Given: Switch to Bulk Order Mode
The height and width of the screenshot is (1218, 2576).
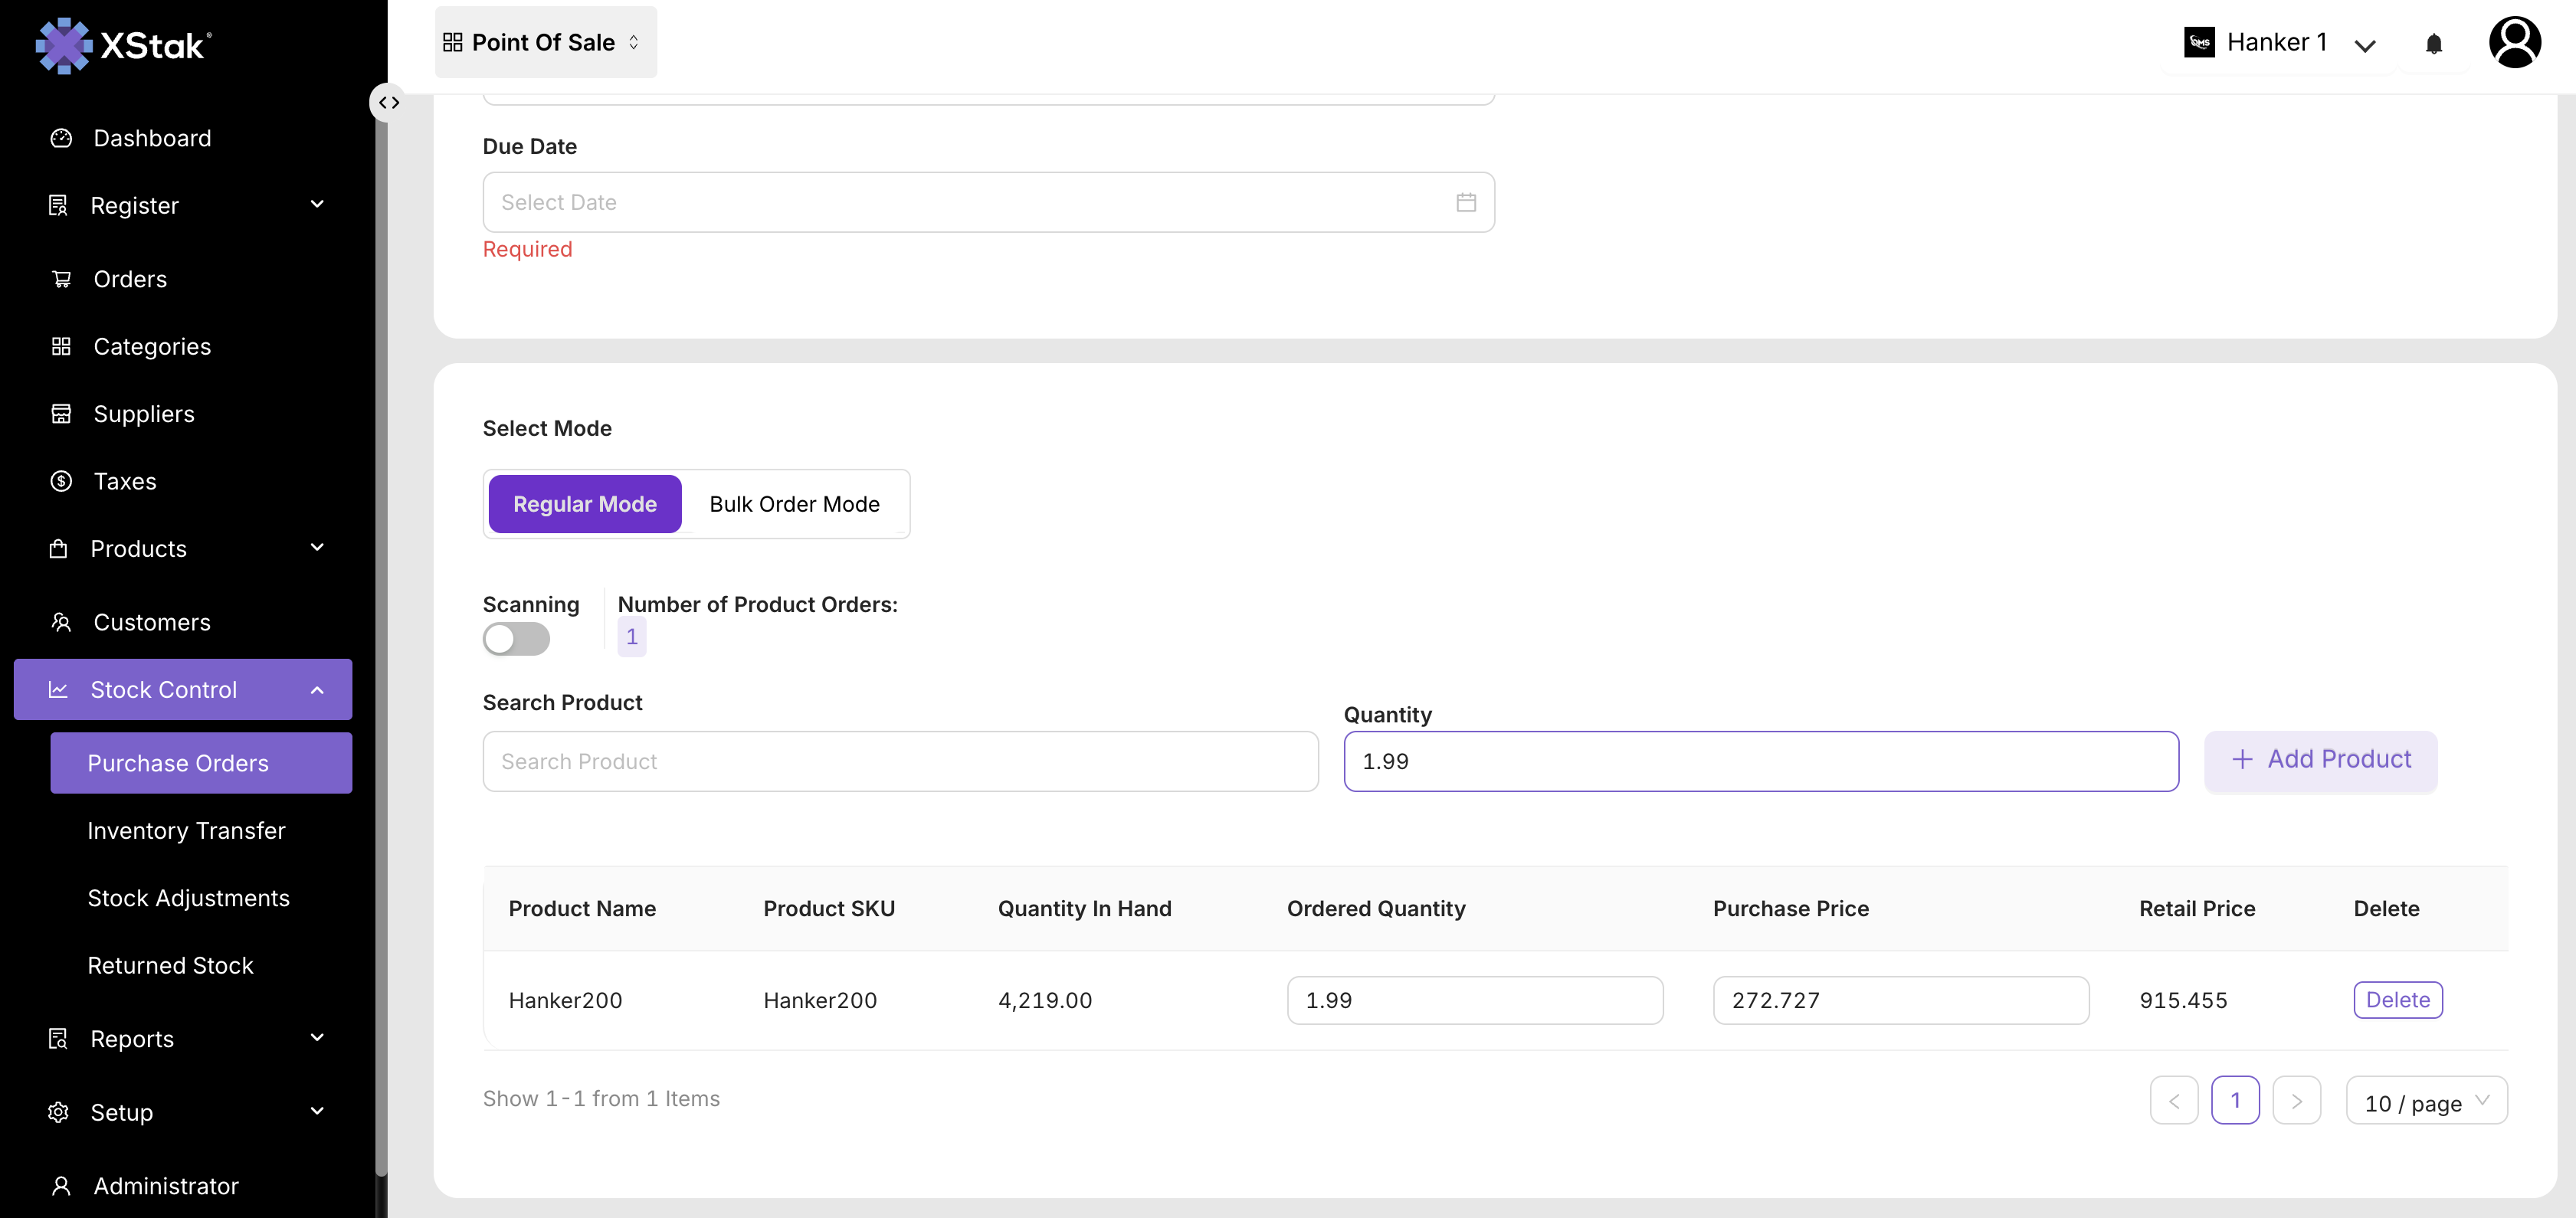Looking at the screenshot, I should (x=794, y=504).
